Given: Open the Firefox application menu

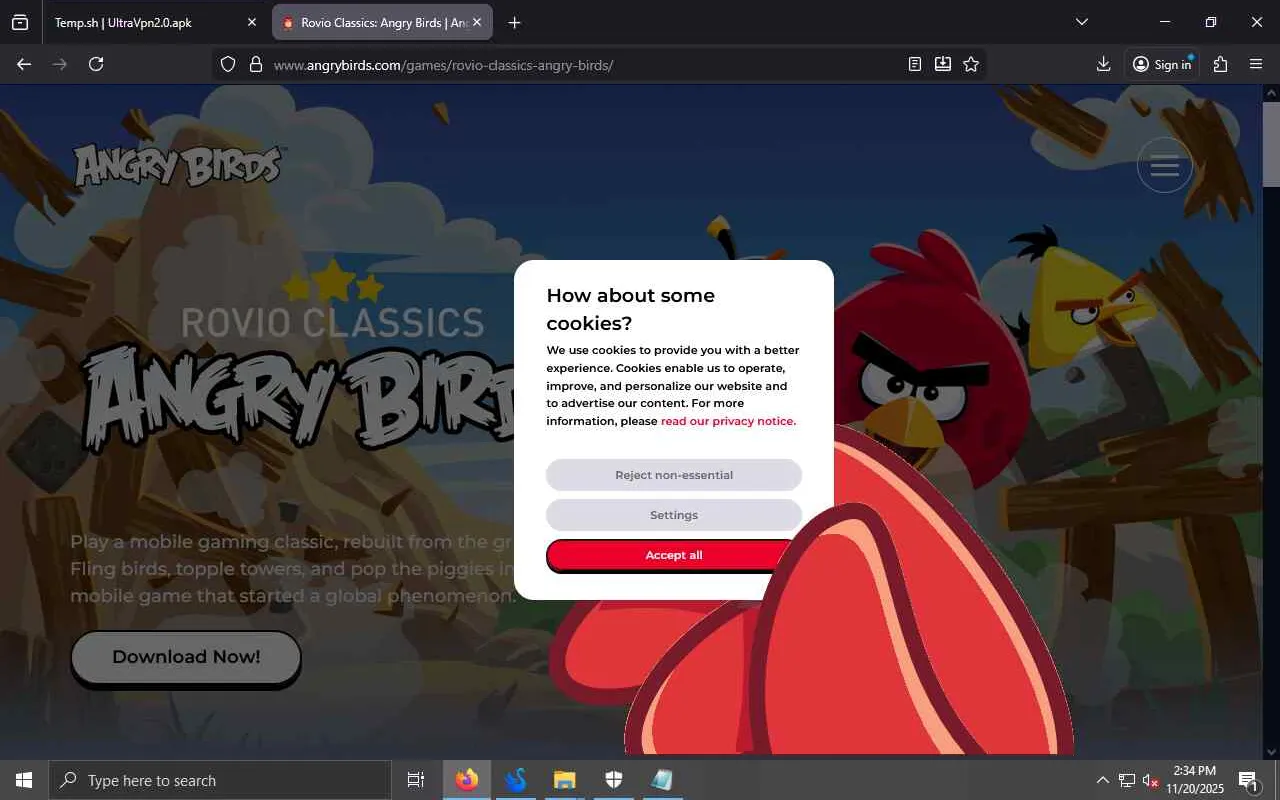Looking at the screenshot, I should (1256, 64).
